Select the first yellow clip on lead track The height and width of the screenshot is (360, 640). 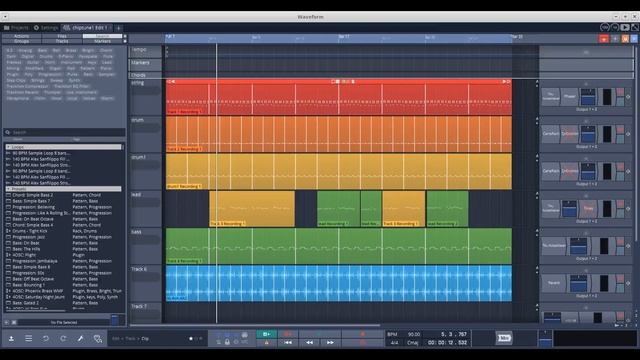click(252, 209)
